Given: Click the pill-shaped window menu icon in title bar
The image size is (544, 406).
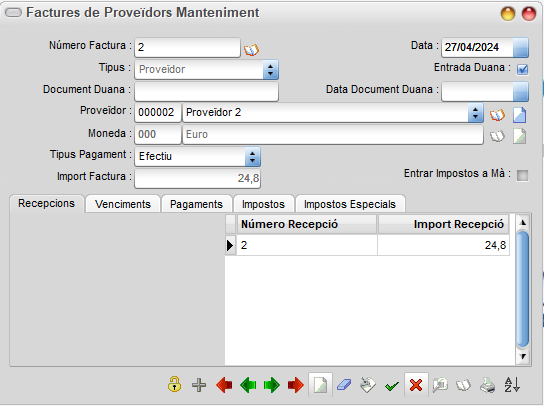Looking at the screenshot, I should (x=14, y=13).
